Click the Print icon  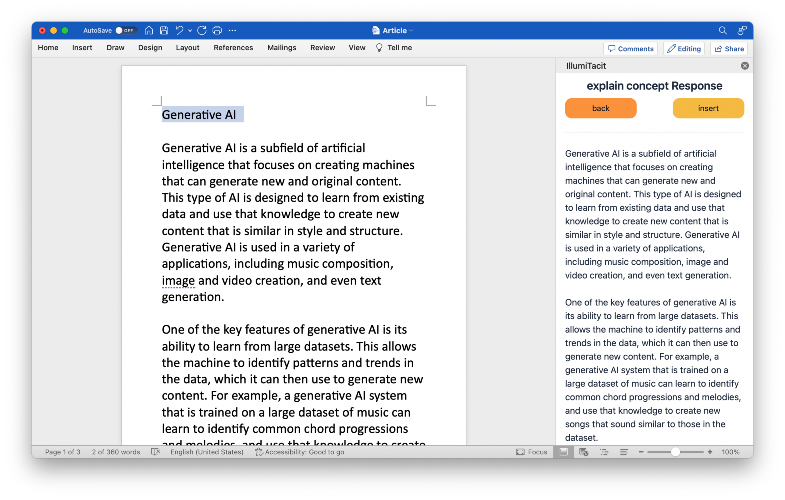[x=217, y=31]
